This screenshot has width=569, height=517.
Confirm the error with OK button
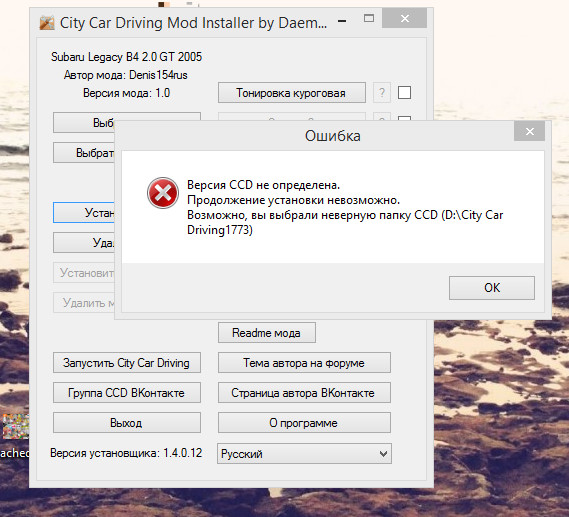click(x=492, y=288)
